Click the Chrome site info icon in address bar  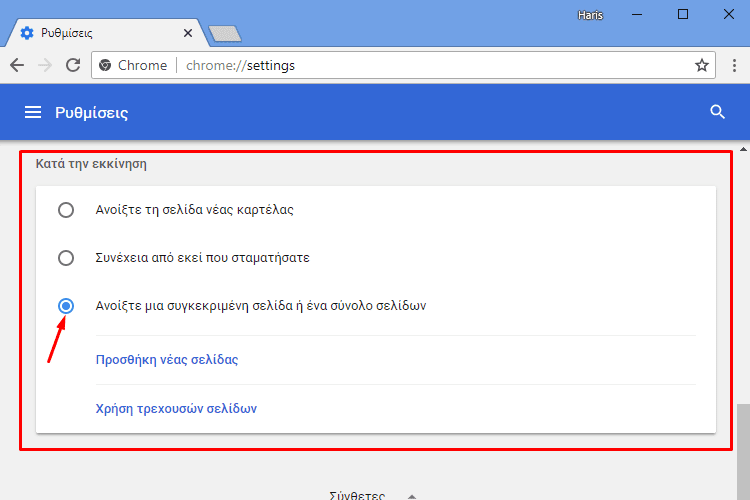(105, 65)
